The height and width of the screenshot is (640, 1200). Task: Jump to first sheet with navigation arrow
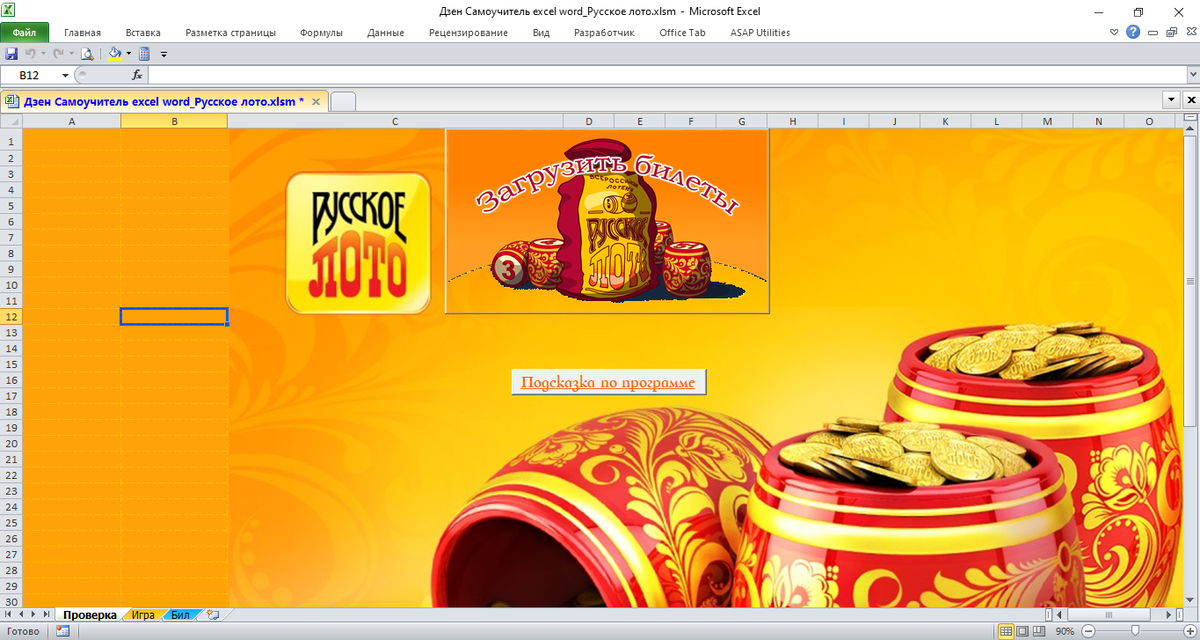coord(9,614)
